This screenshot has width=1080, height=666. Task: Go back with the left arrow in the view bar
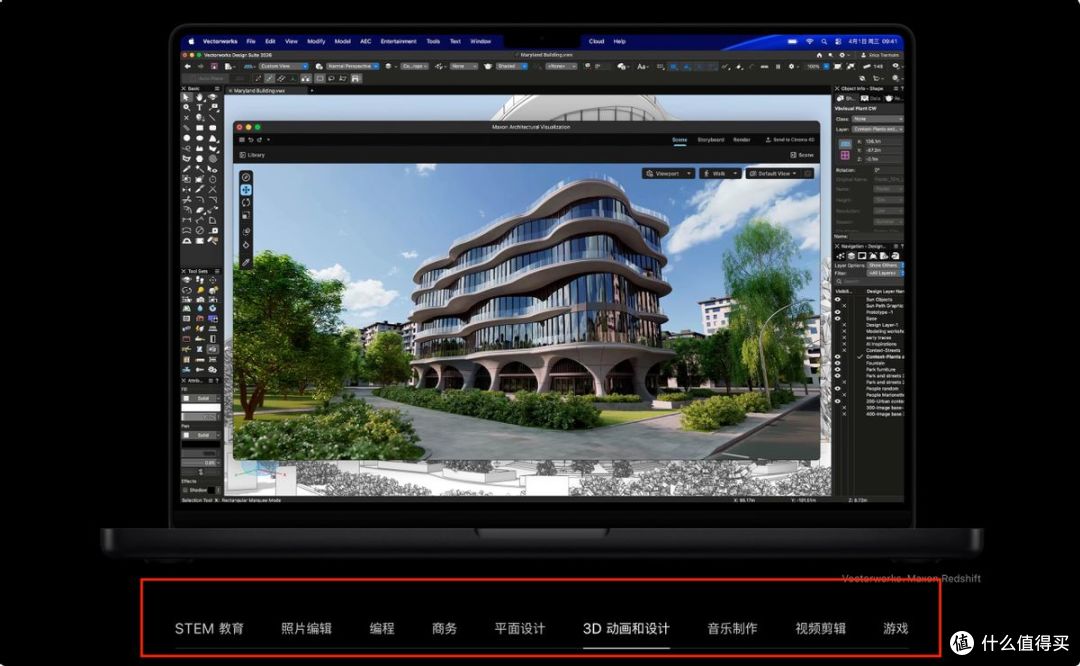(x=187, y=66)
